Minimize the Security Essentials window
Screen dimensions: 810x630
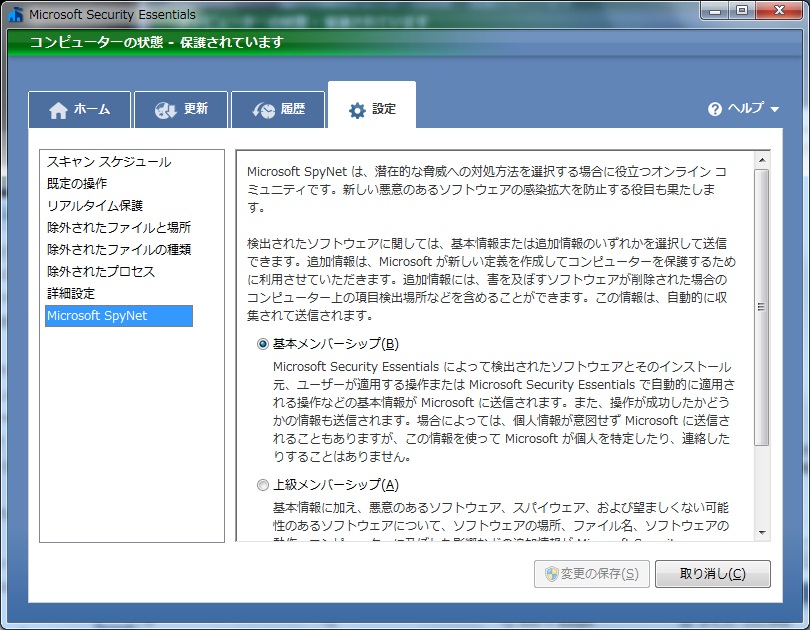click(x=715, y=10)
